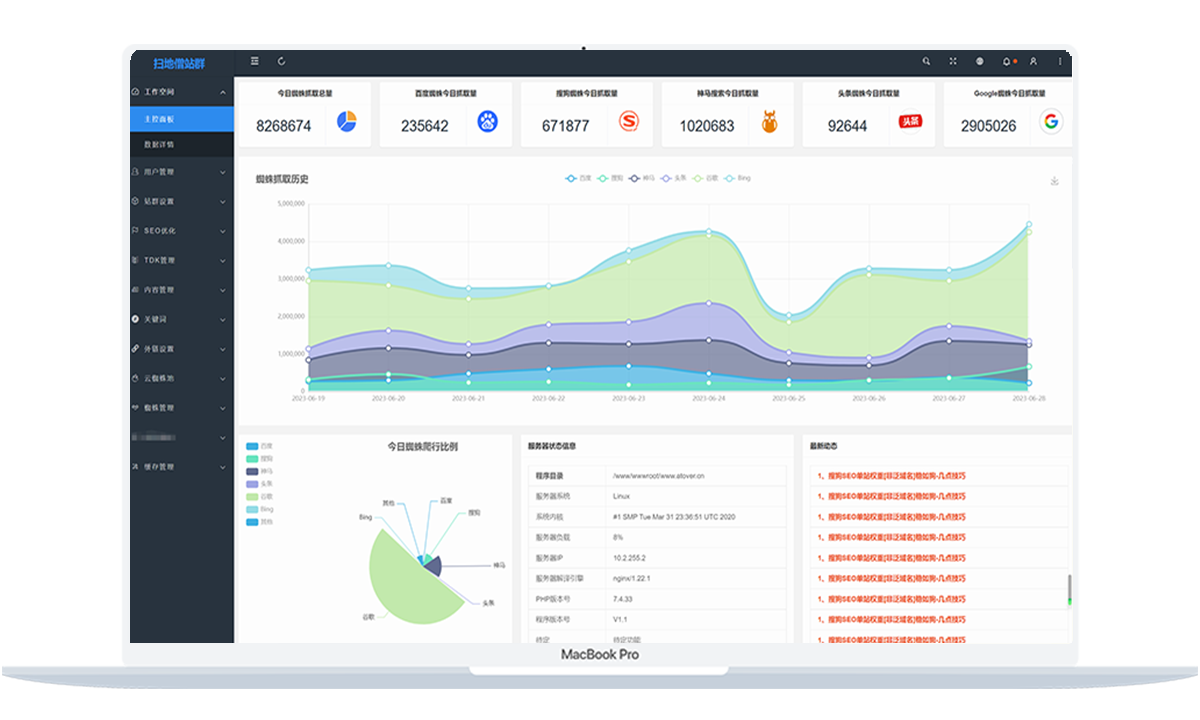
Task: Click the 神马 swatch in pie legend
Action: click(252, 471)
